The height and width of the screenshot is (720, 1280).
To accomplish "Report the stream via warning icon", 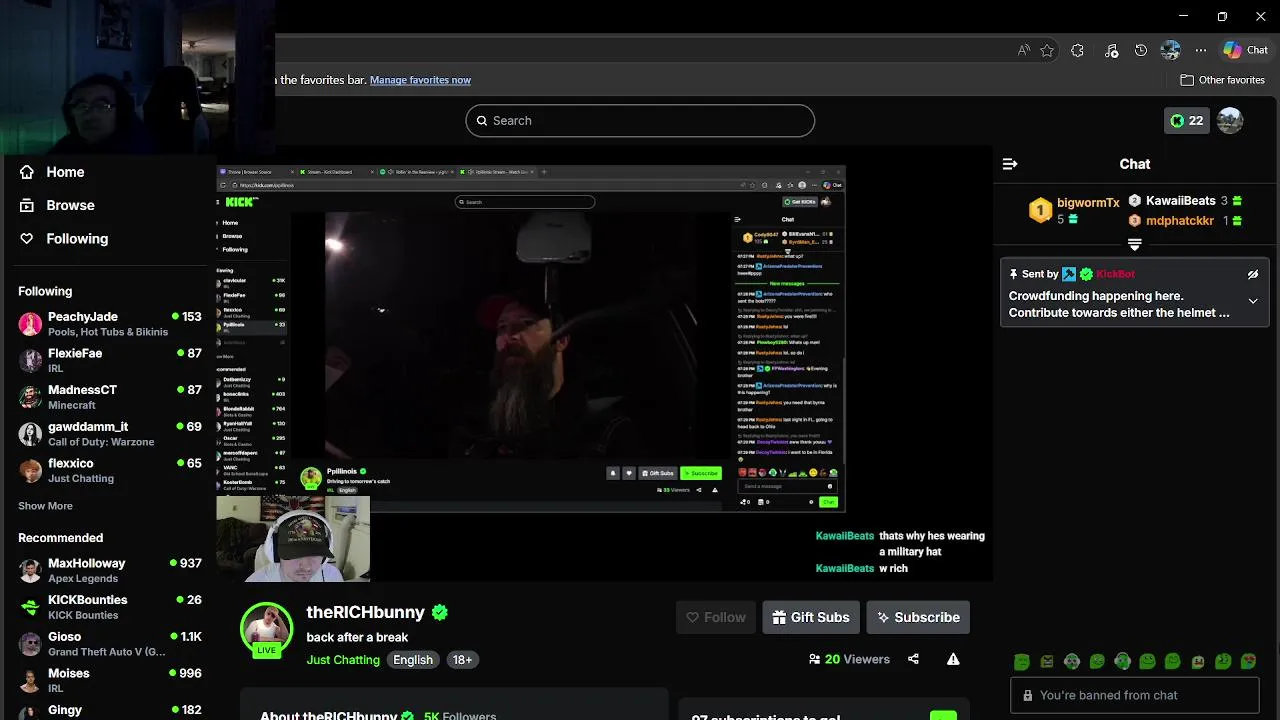I will 953,659.
